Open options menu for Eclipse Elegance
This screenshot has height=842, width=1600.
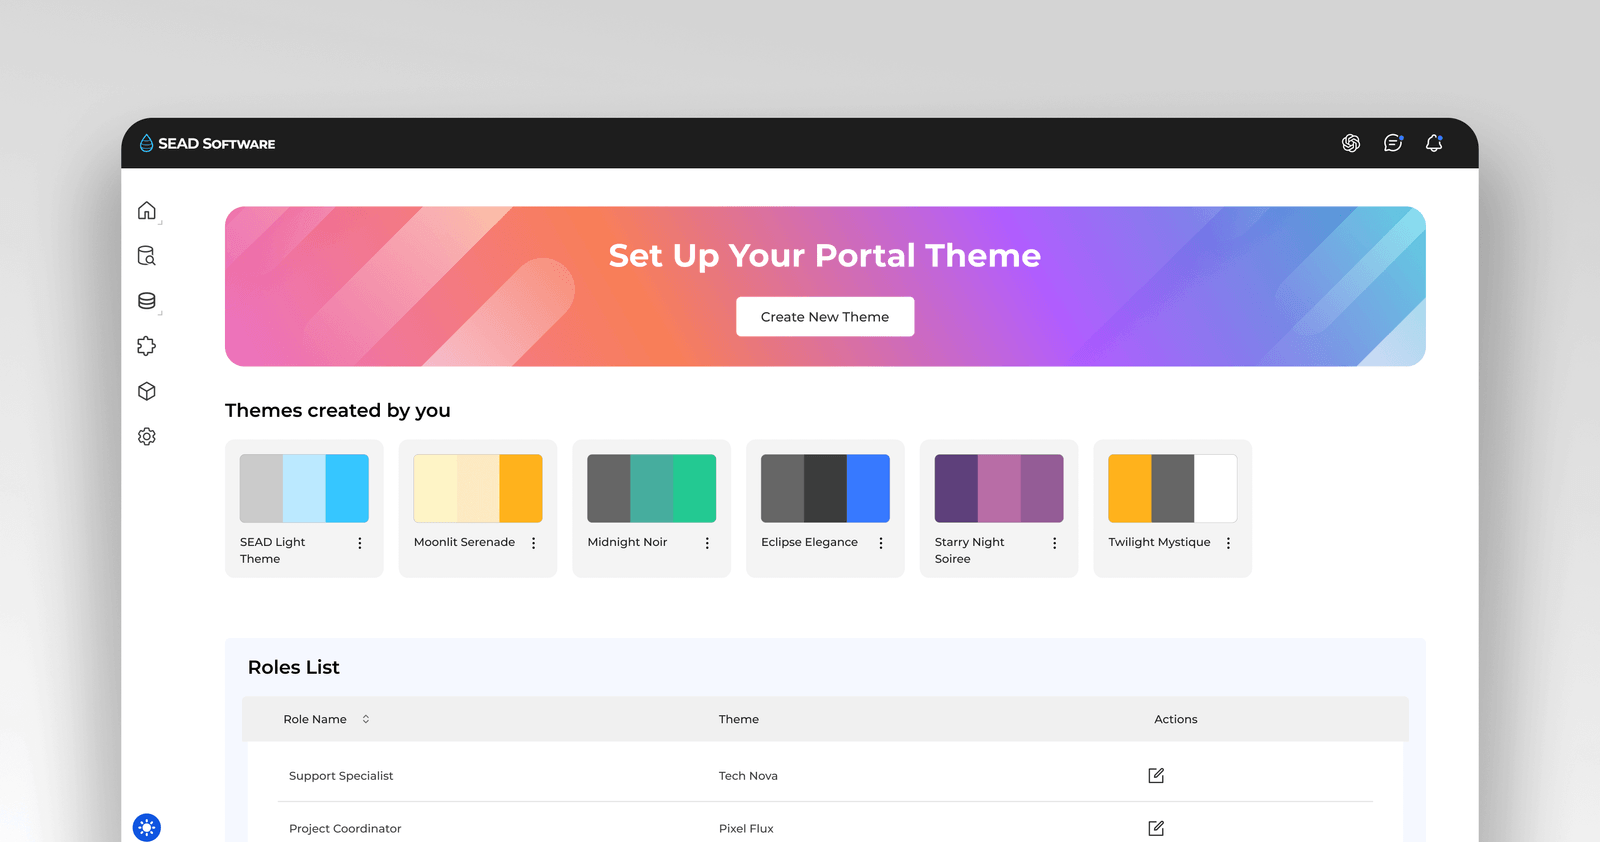pos(881,543)
